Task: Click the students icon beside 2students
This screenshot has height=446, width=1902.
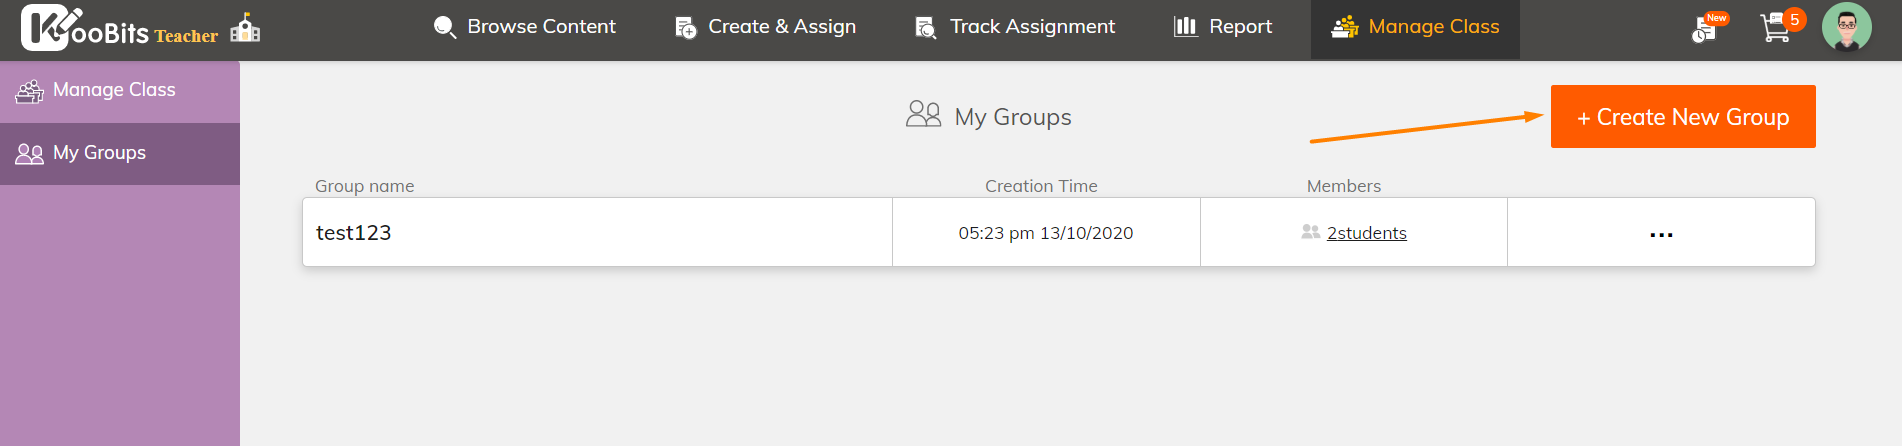Action: (x=1310, y=232)
